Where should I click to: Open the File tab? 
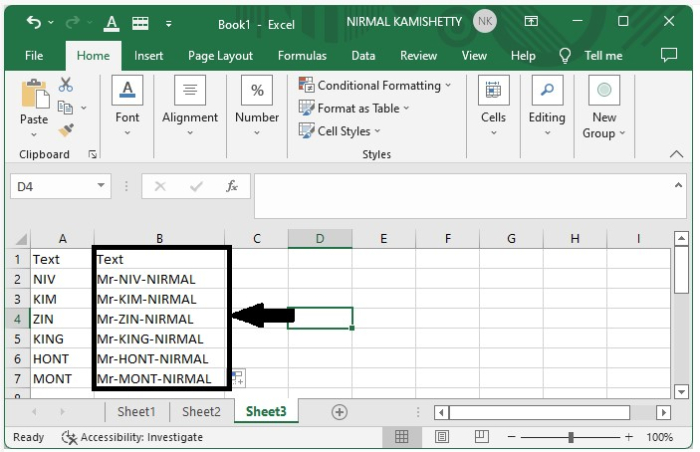34,56
